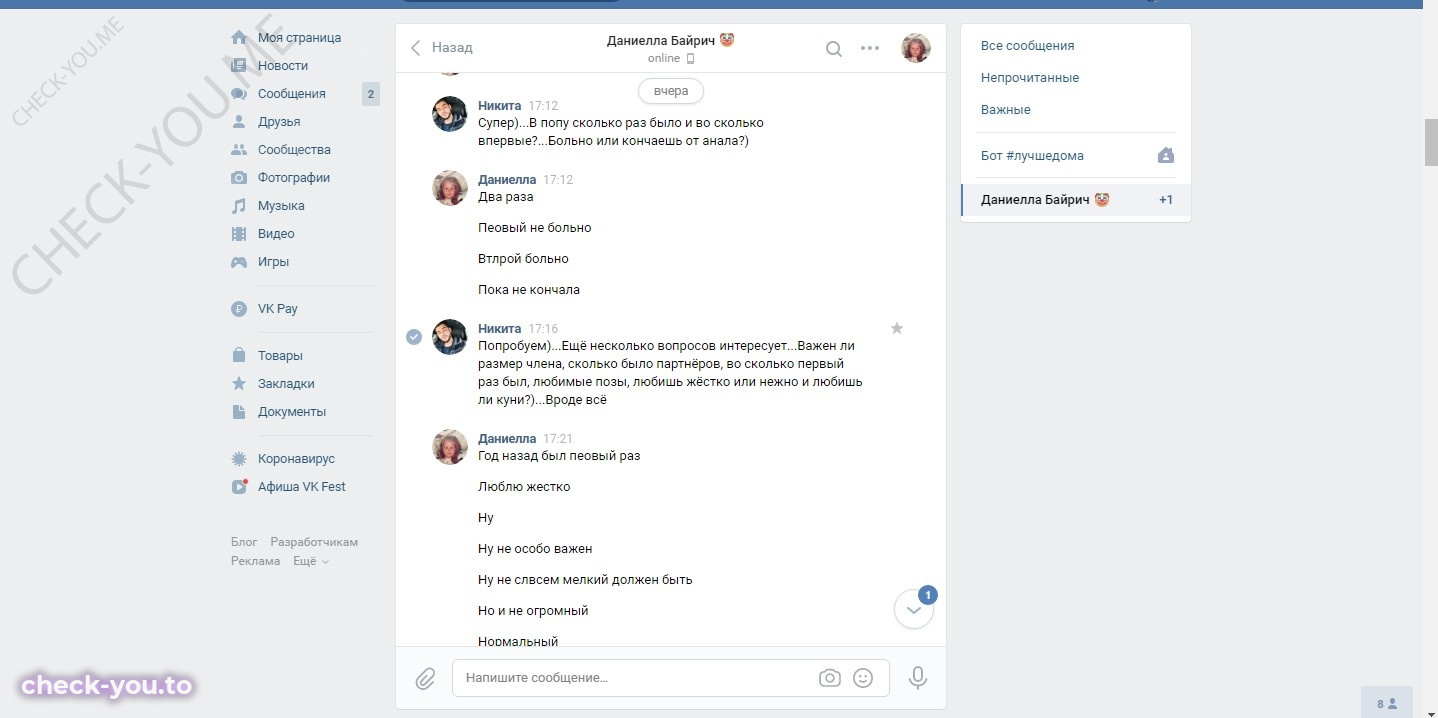This screenshot has height=718, width=1438.
Task: Open chat actions three-dots menu
Action: 870,48
